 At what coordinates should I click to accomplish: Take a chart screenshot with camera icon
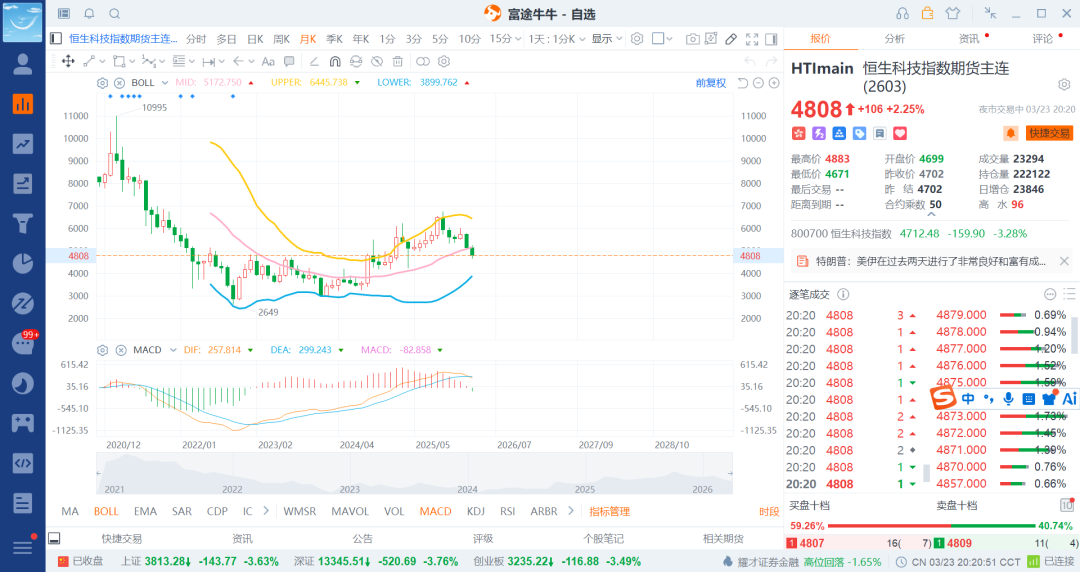693,39
